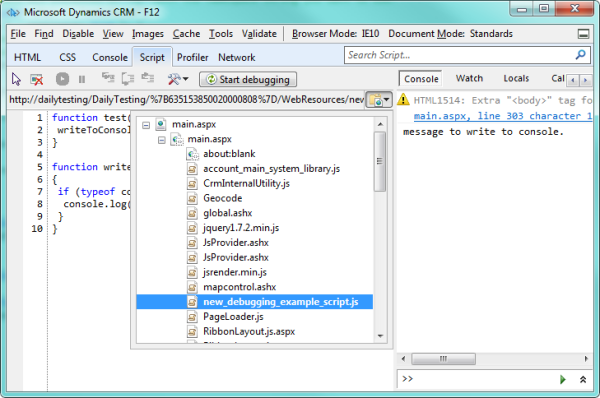The width and height of the screenshot is (600, 398).
Task: Select CrmInternalUtility.js in the list
Action: [246, 184]
